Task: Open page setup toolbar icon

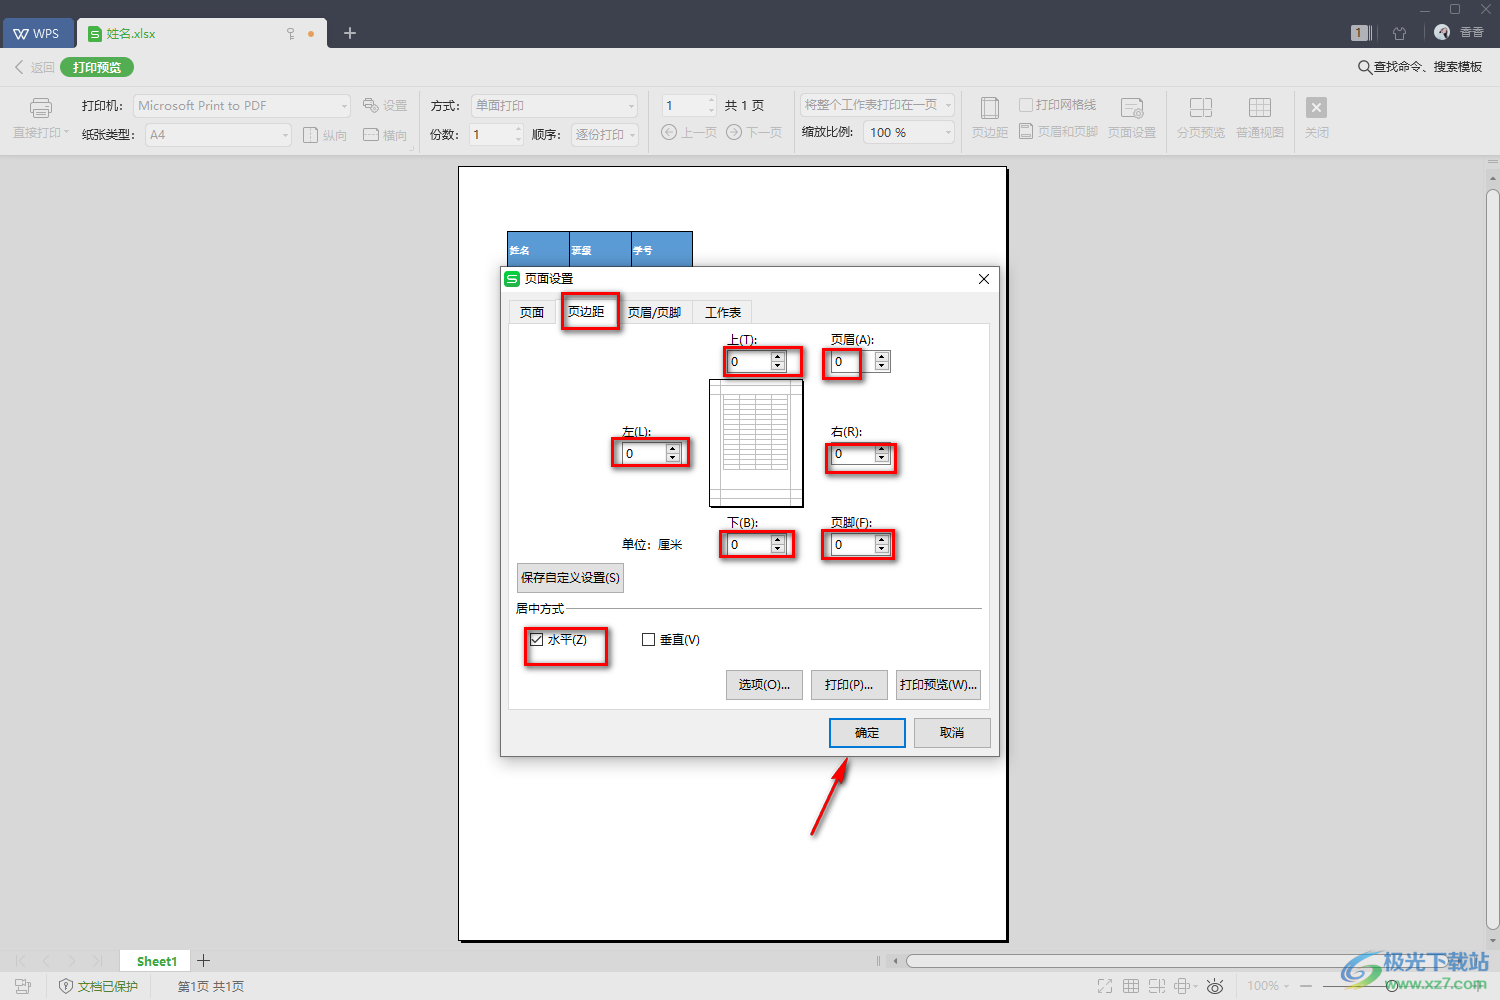Action: tap(1132, 108)
